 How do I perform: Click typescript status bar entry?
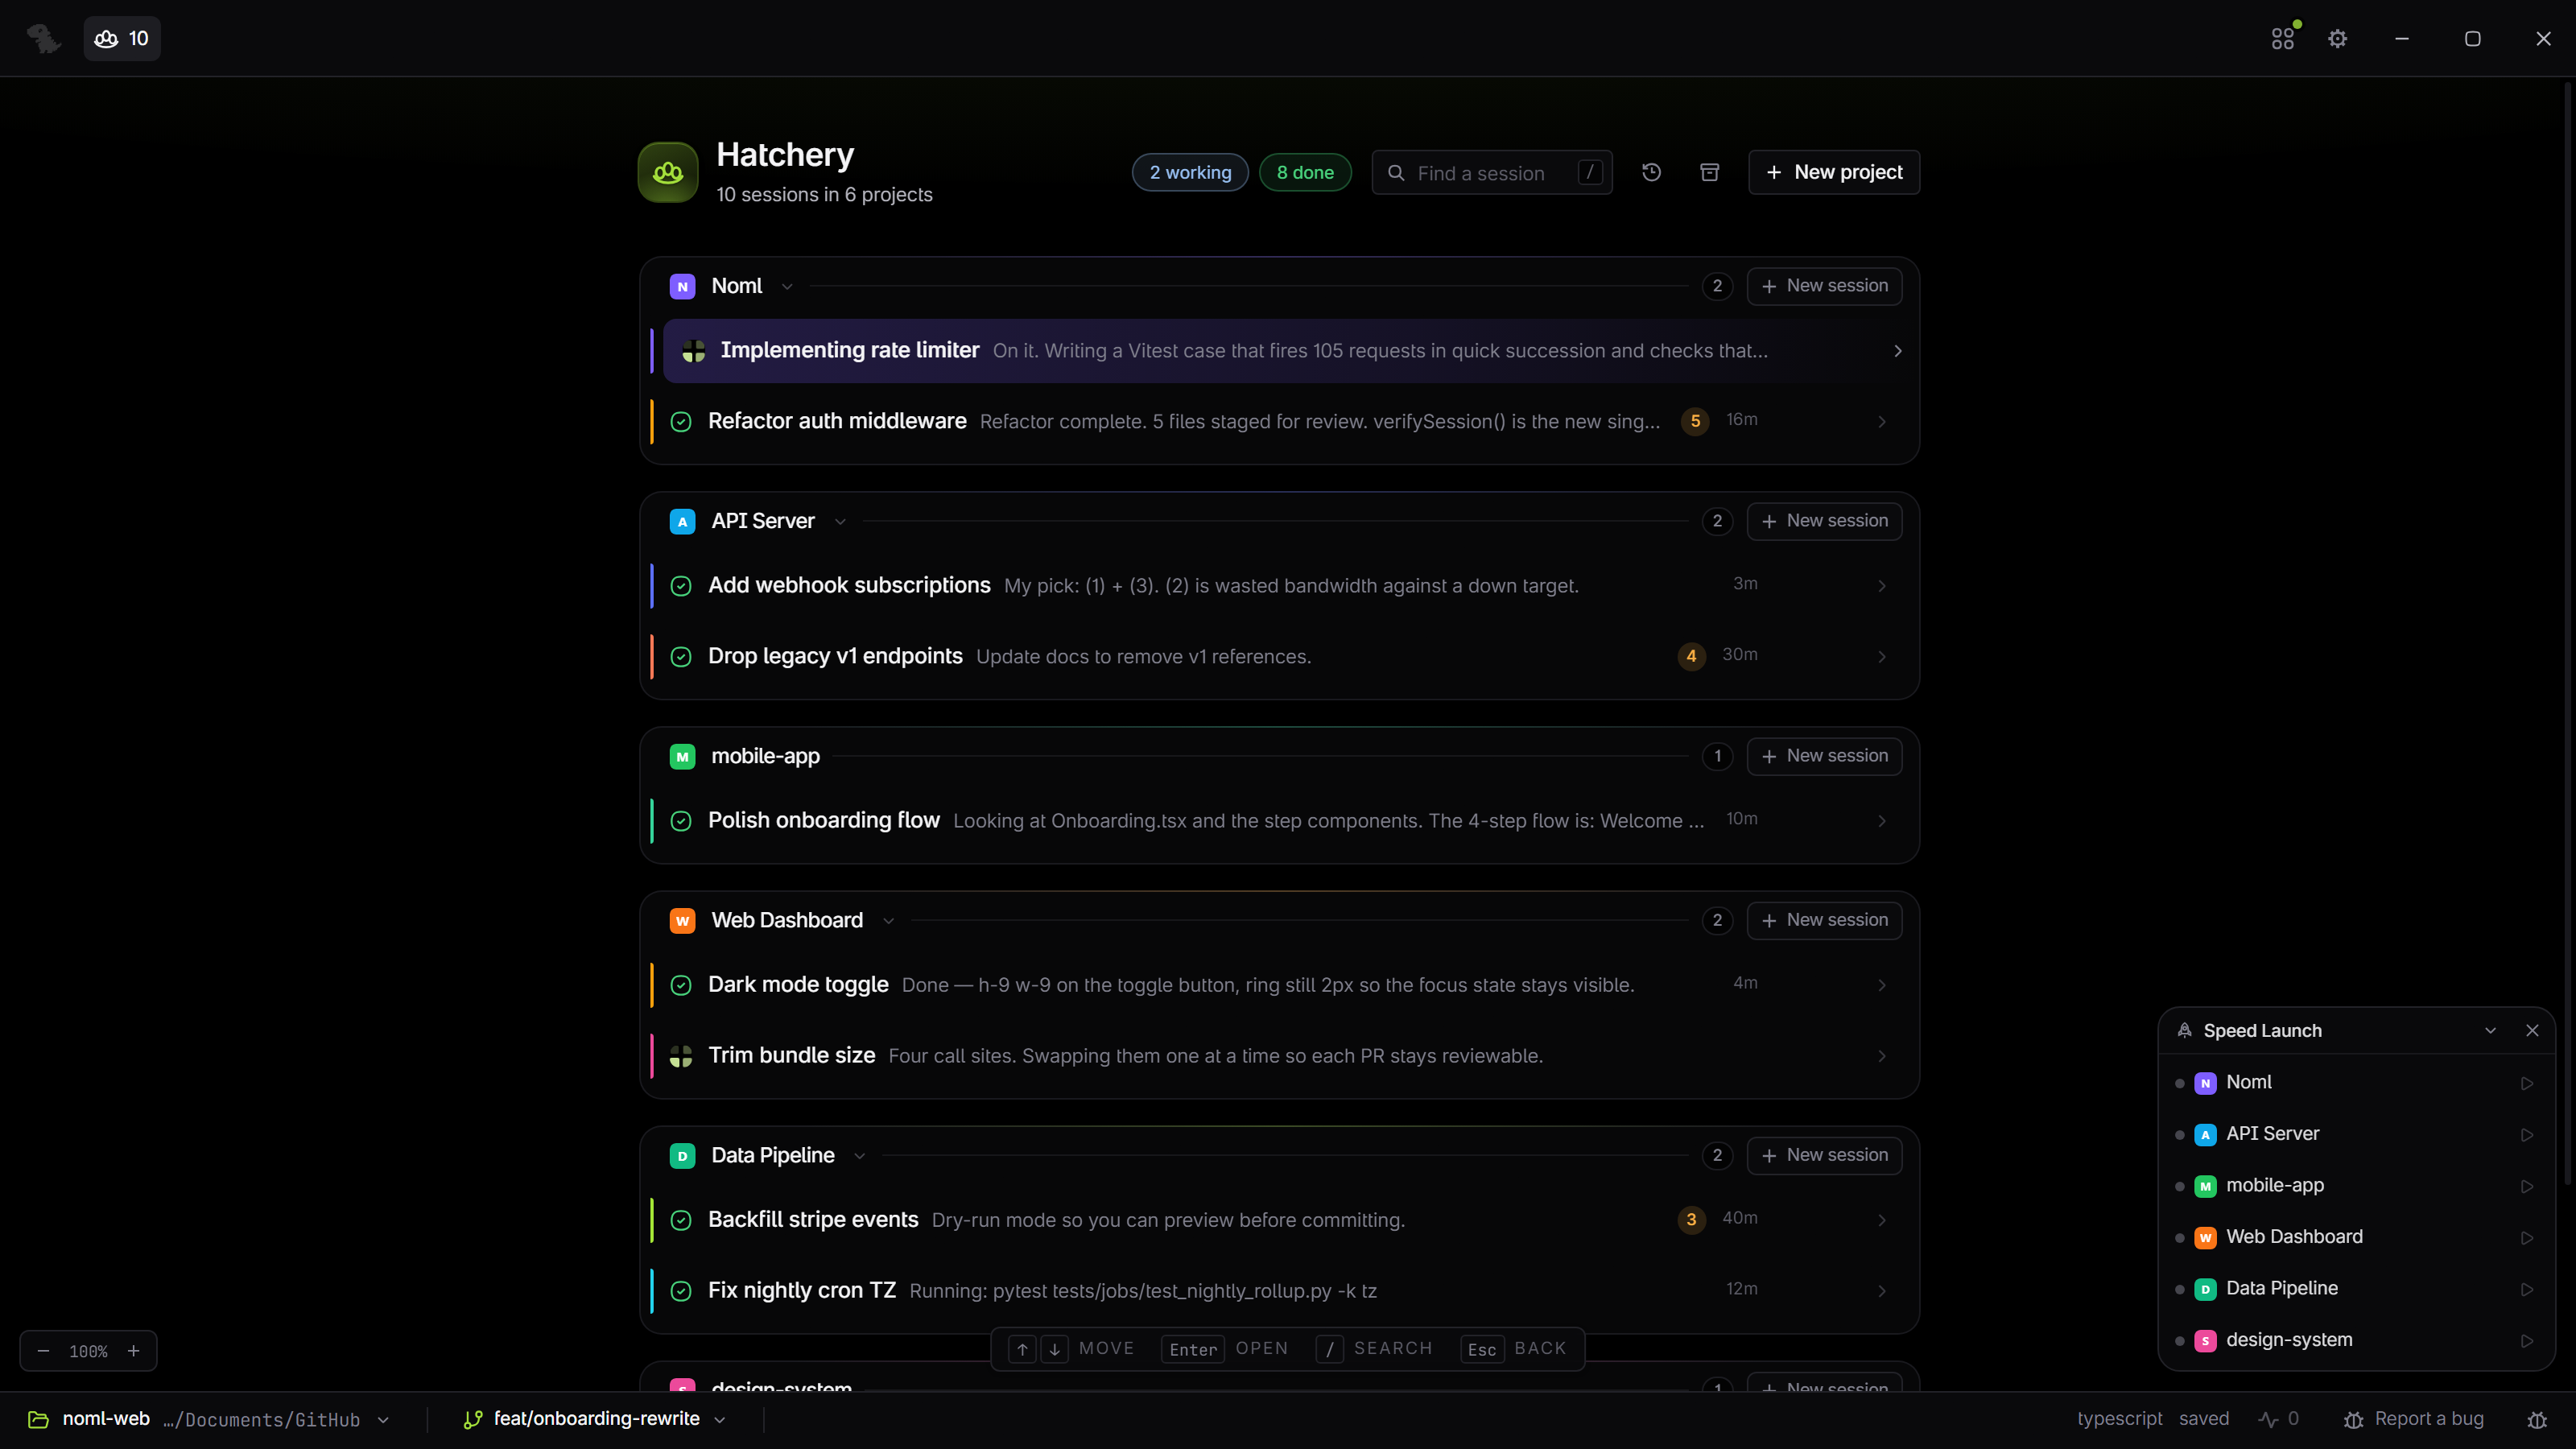2119,1419
